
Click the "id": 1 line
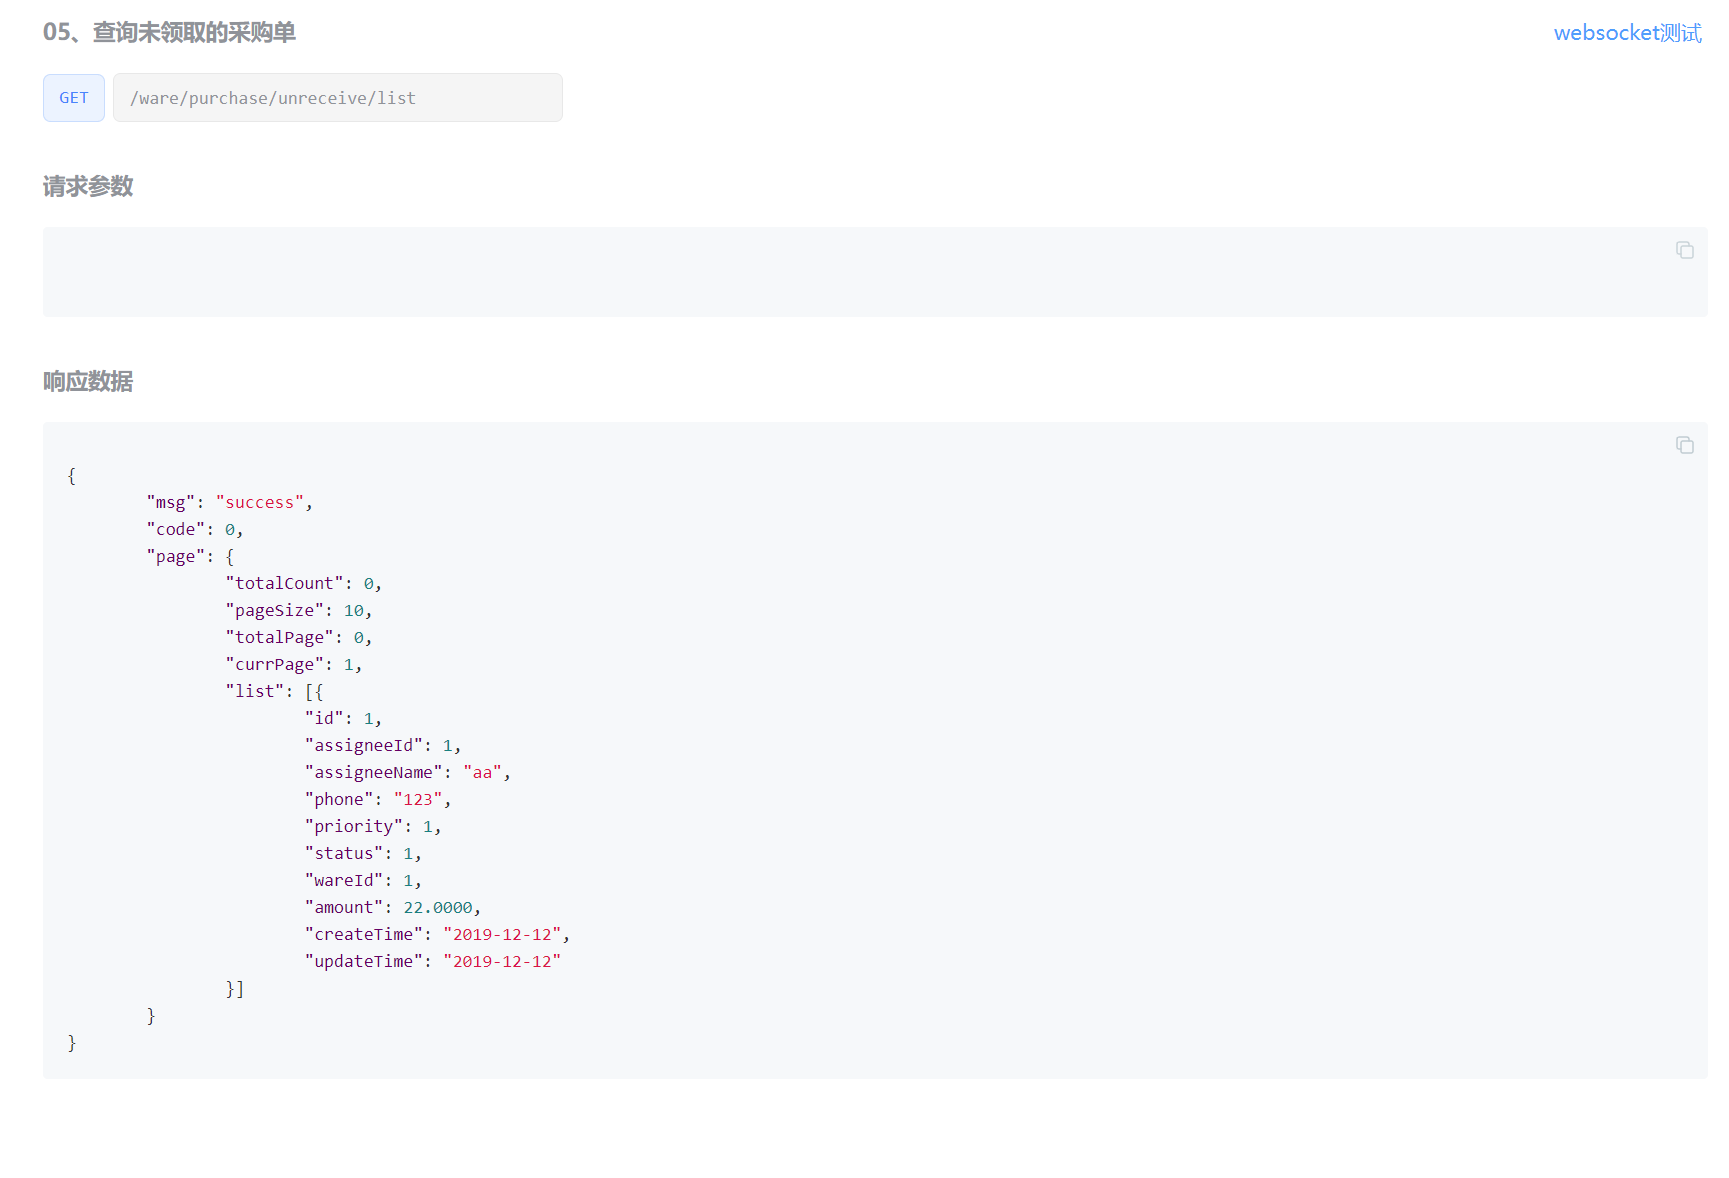[x=343, y=719]
